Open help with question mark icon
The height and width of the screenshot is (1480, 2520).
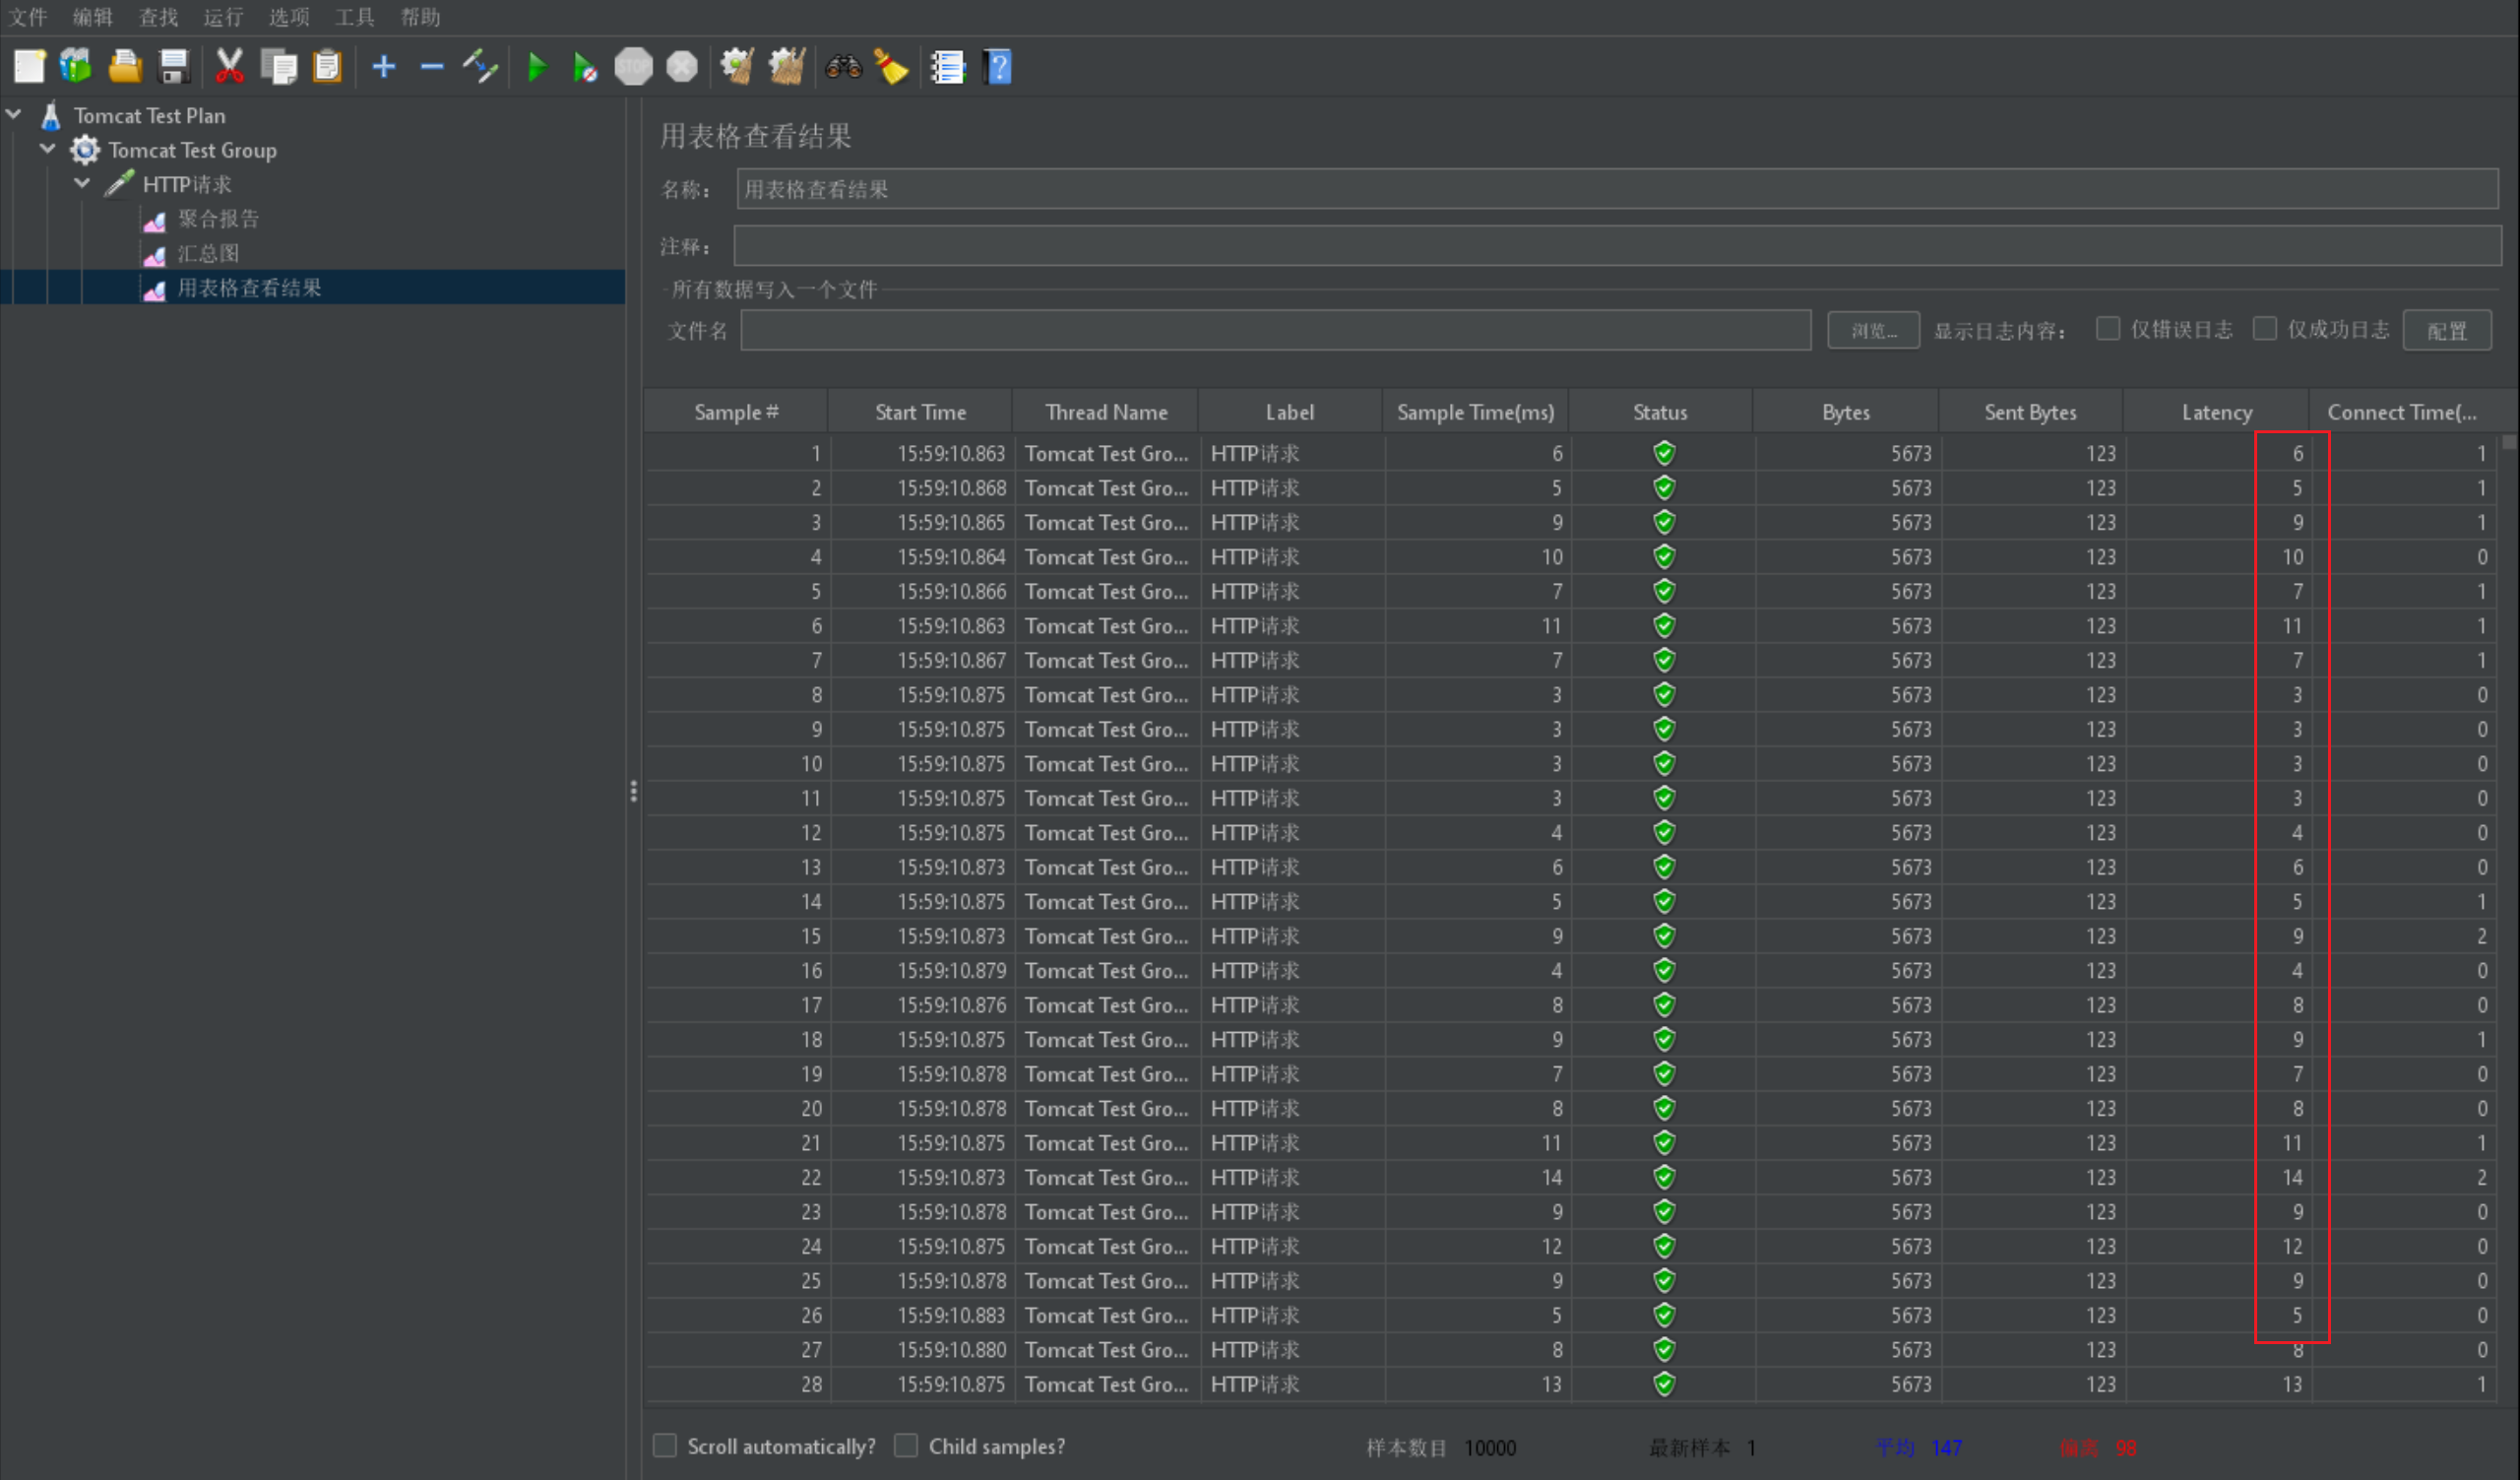pyautogui.click(x=997, y=67)
